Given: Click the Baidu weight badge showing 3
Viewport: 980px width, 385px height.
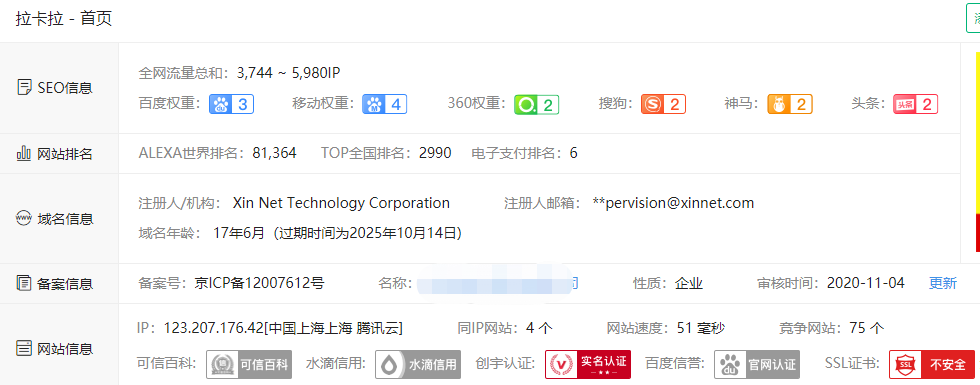Looking at the screenshot, I should pyautogui.click(x=231, y=104).
